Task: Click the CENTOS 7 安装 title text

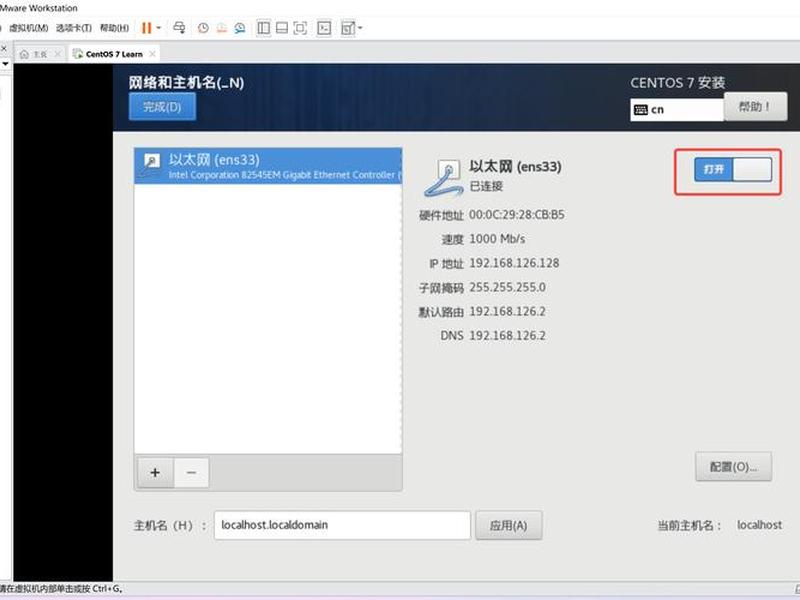Action: [678, 83]
